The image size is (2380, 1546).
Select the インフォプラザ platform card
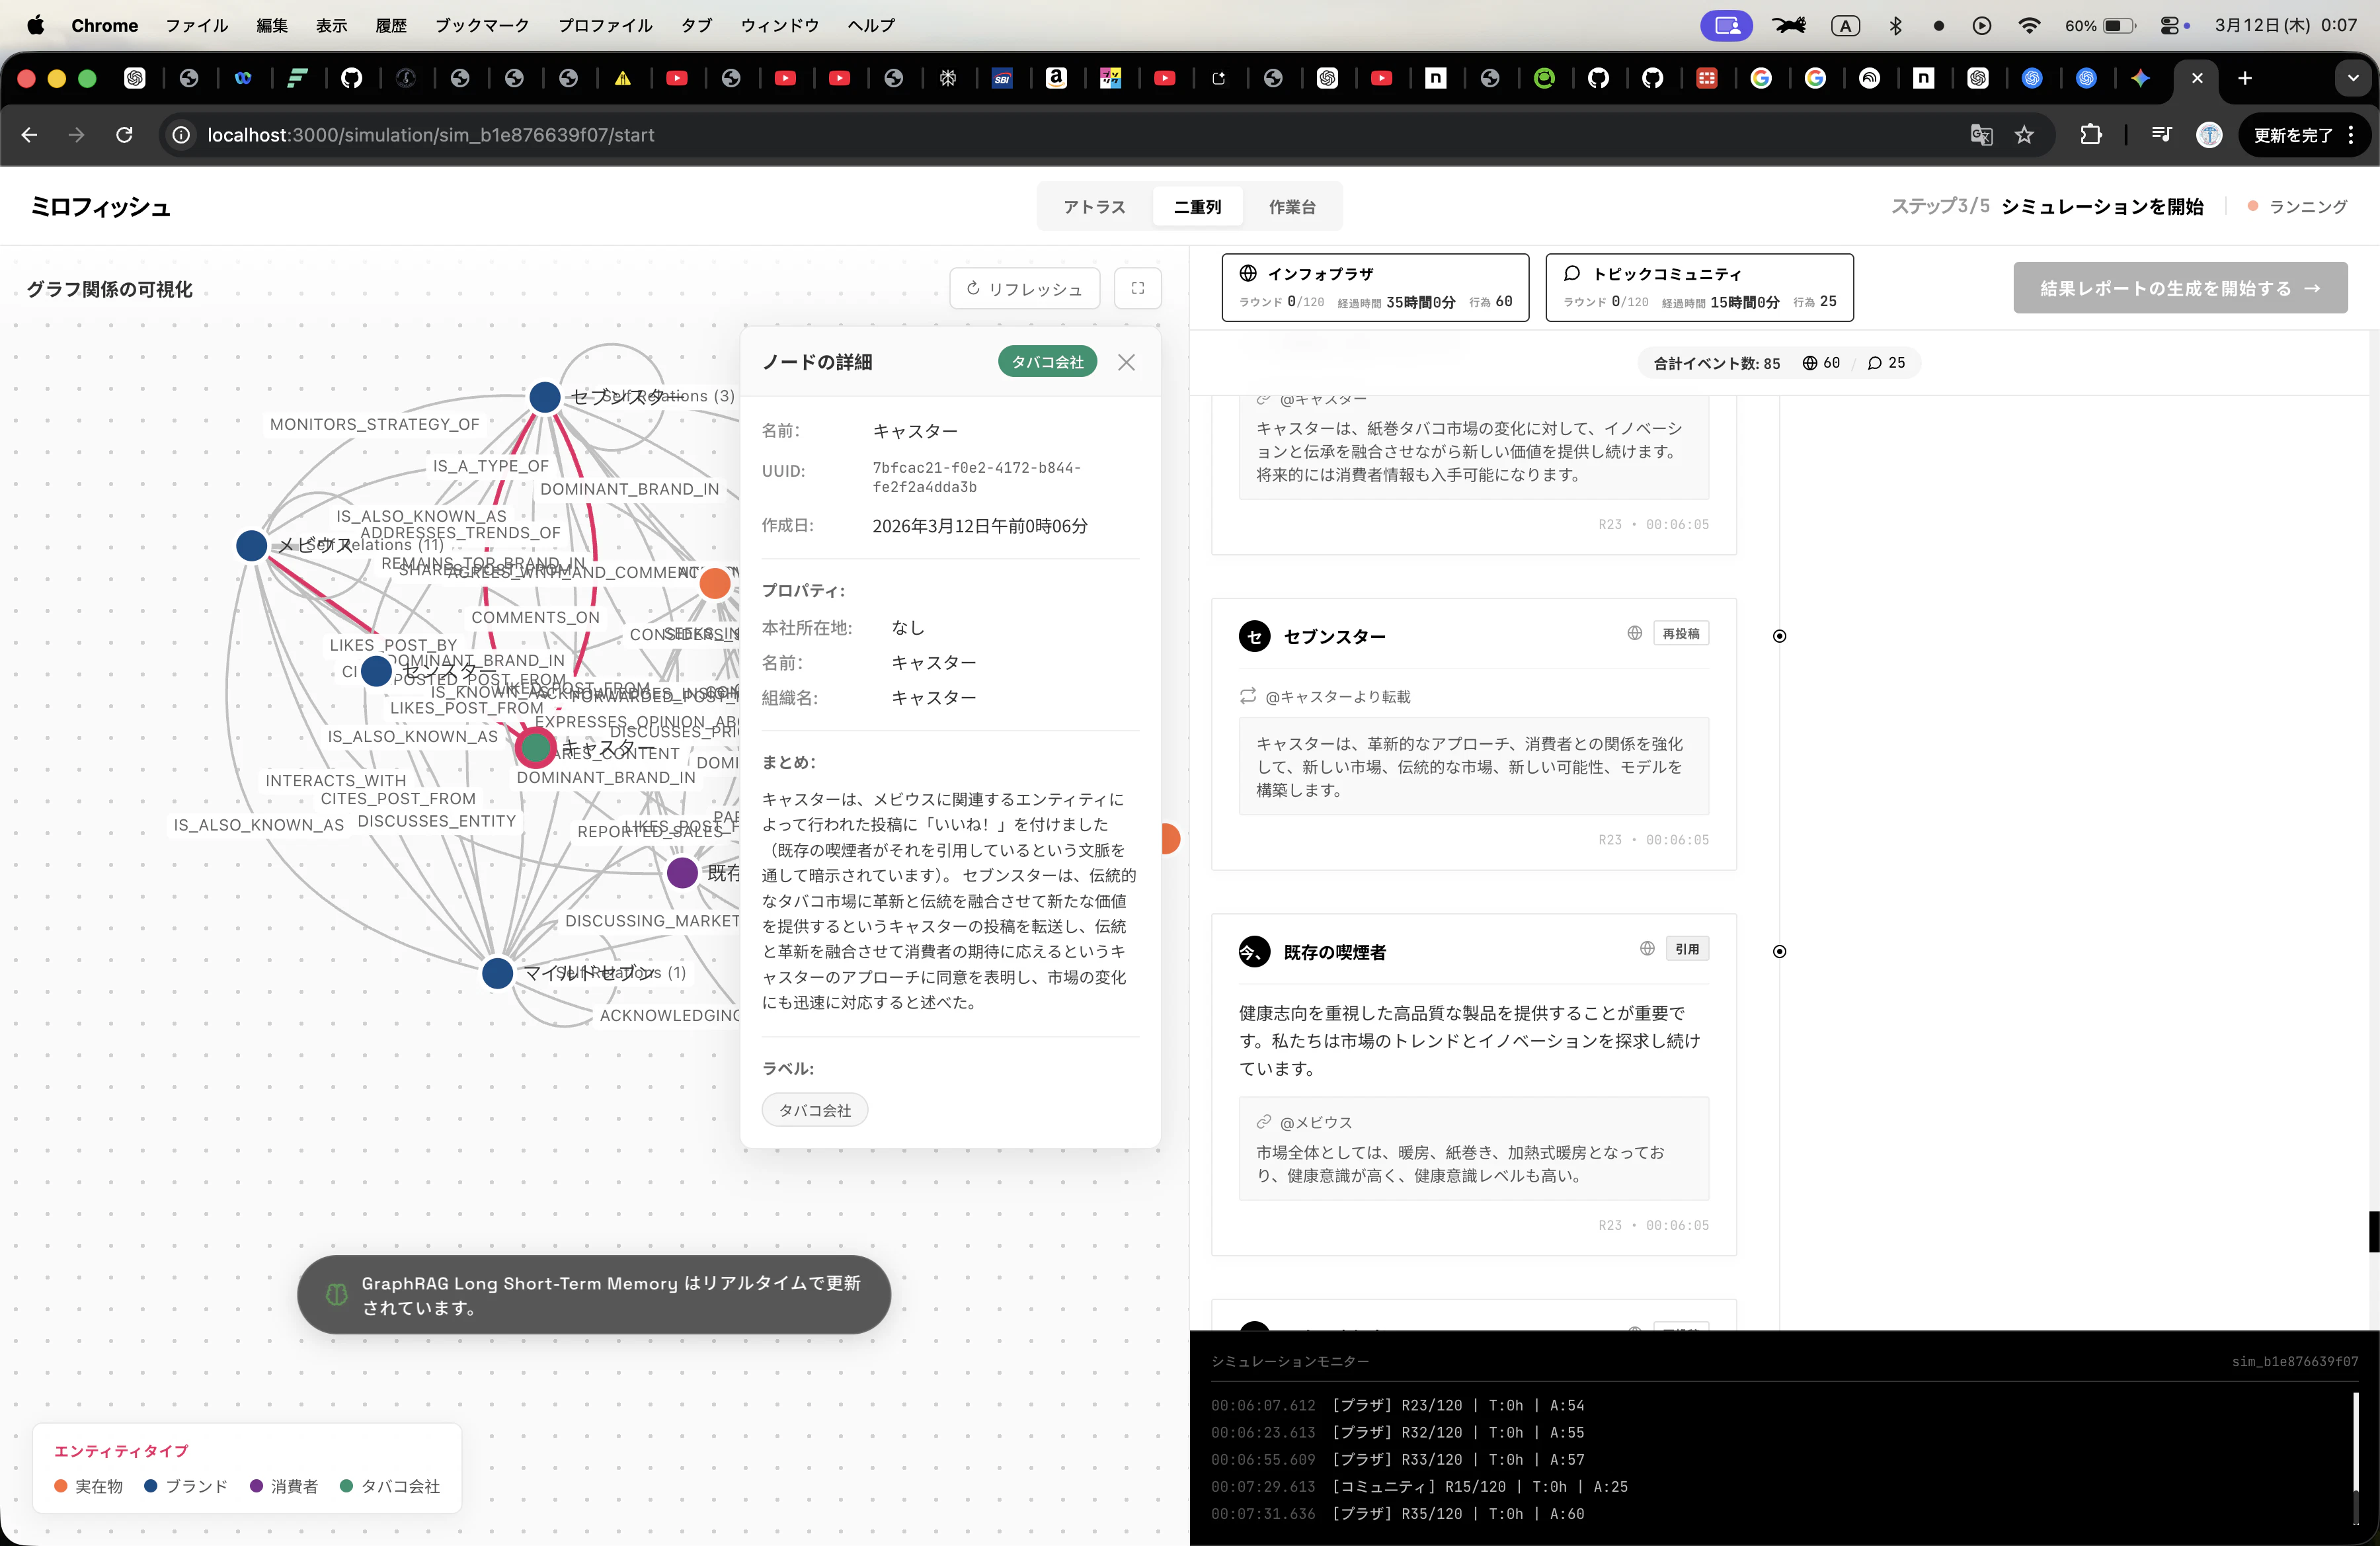[1375, 287]
